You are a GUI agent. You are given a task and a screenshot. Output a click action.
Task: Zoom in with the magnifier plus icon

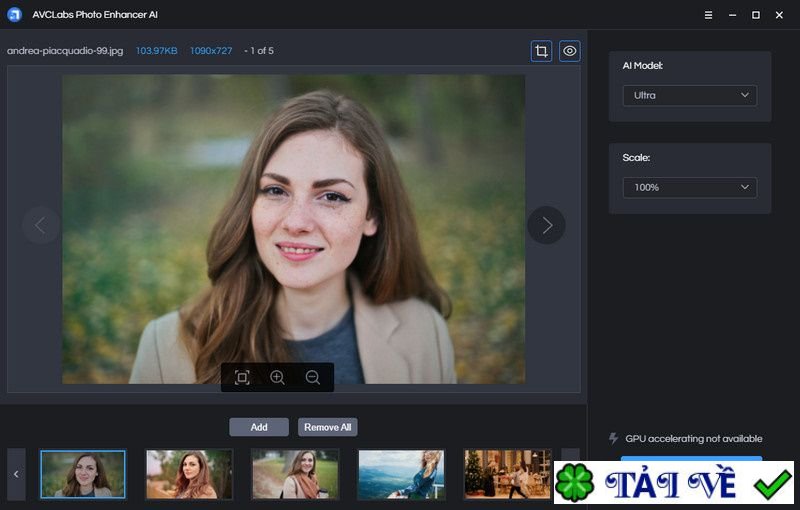tap(277, 377)
